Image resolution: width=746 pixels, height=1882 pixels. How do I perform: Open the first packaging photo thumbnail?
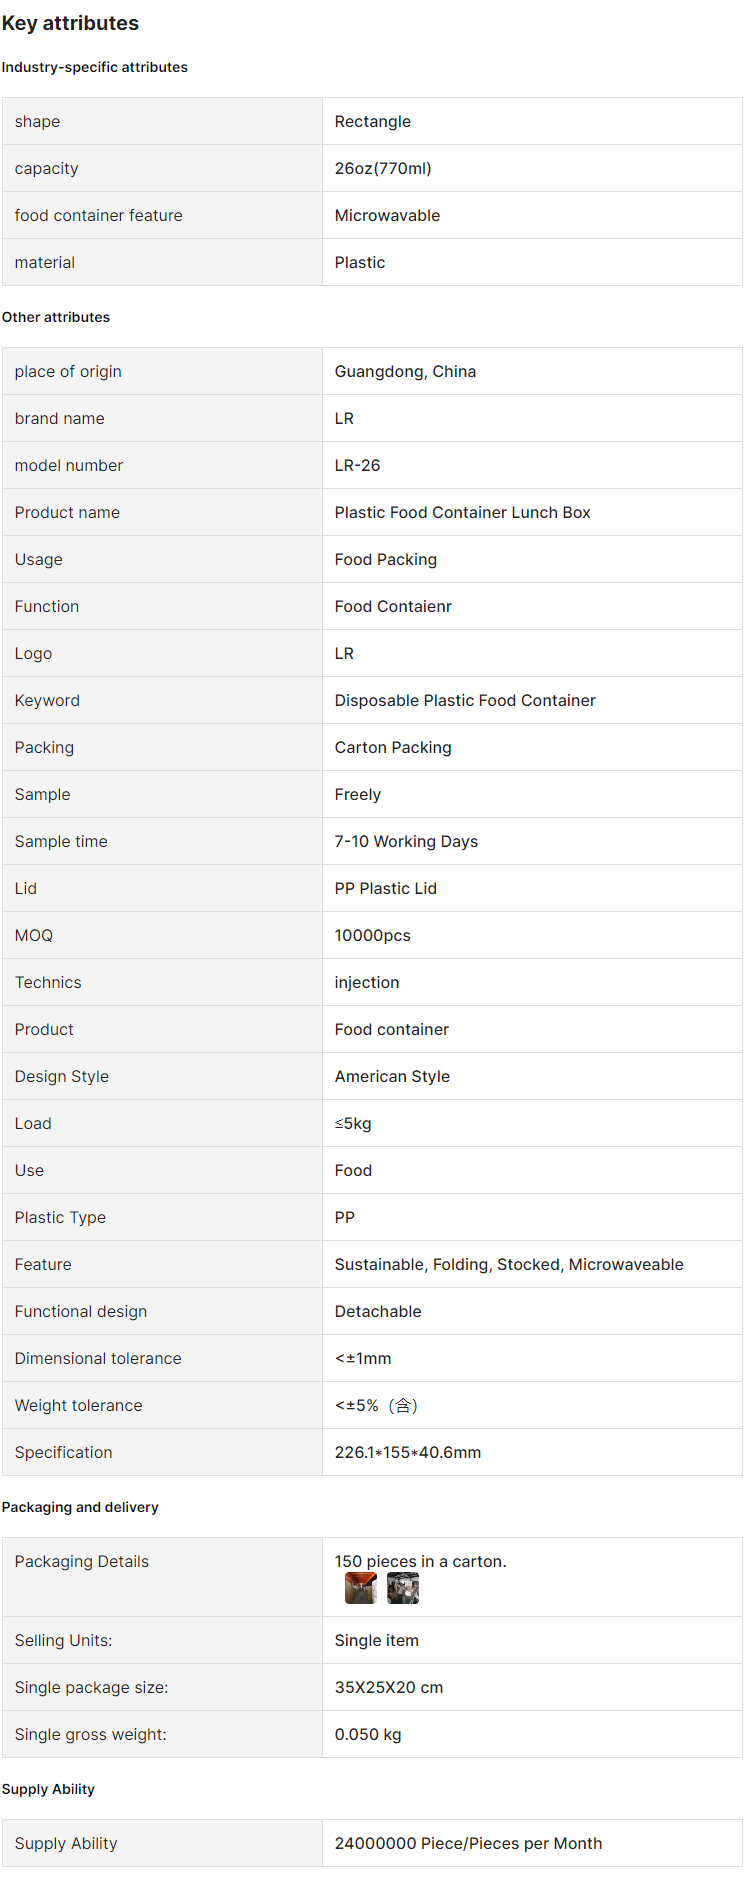pos(361,1588)
